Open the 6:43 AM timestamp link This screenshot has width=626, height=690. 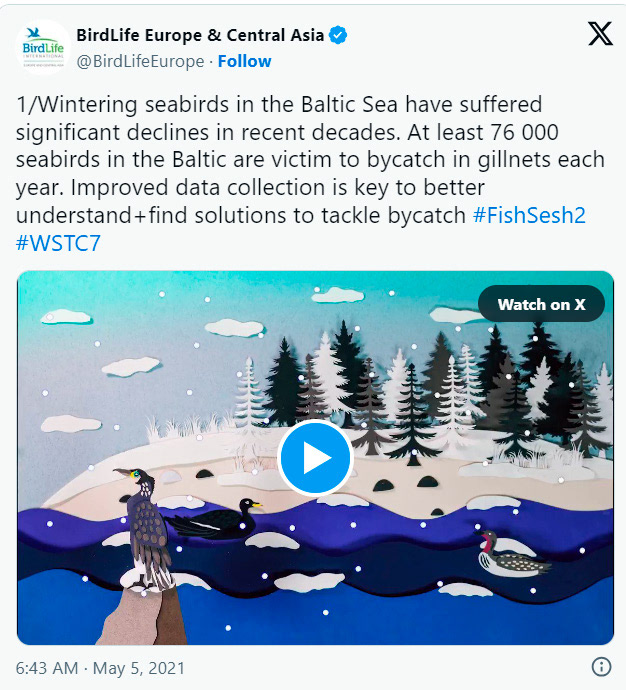click(47, 668)
